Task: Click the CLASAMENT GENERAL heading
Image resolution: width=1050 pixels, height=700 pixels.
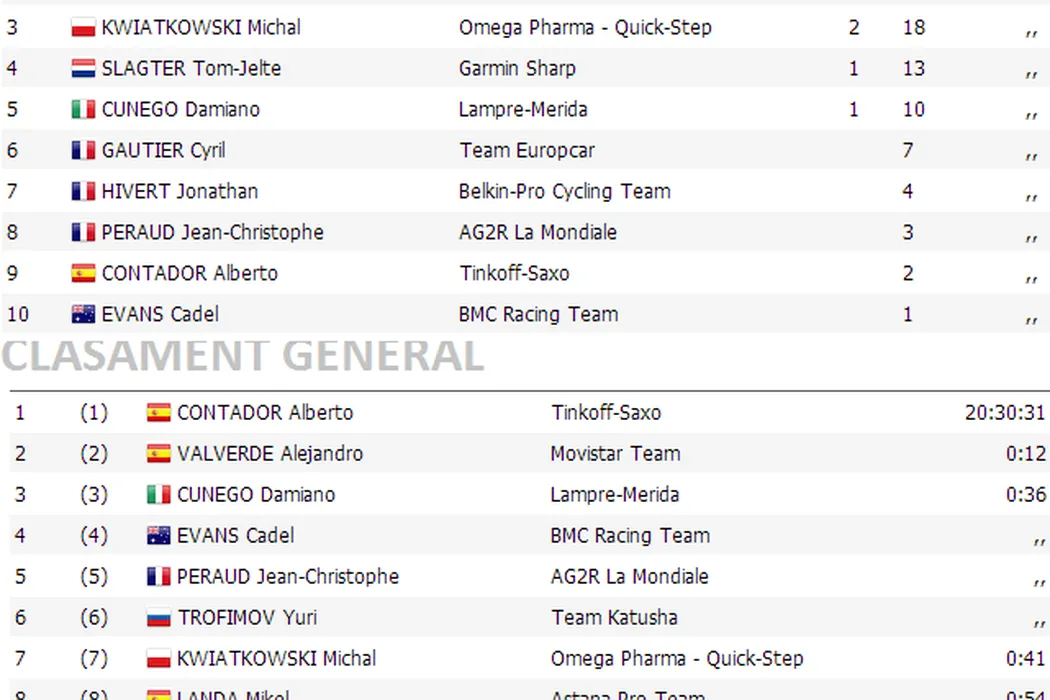Action: point(243,355)
